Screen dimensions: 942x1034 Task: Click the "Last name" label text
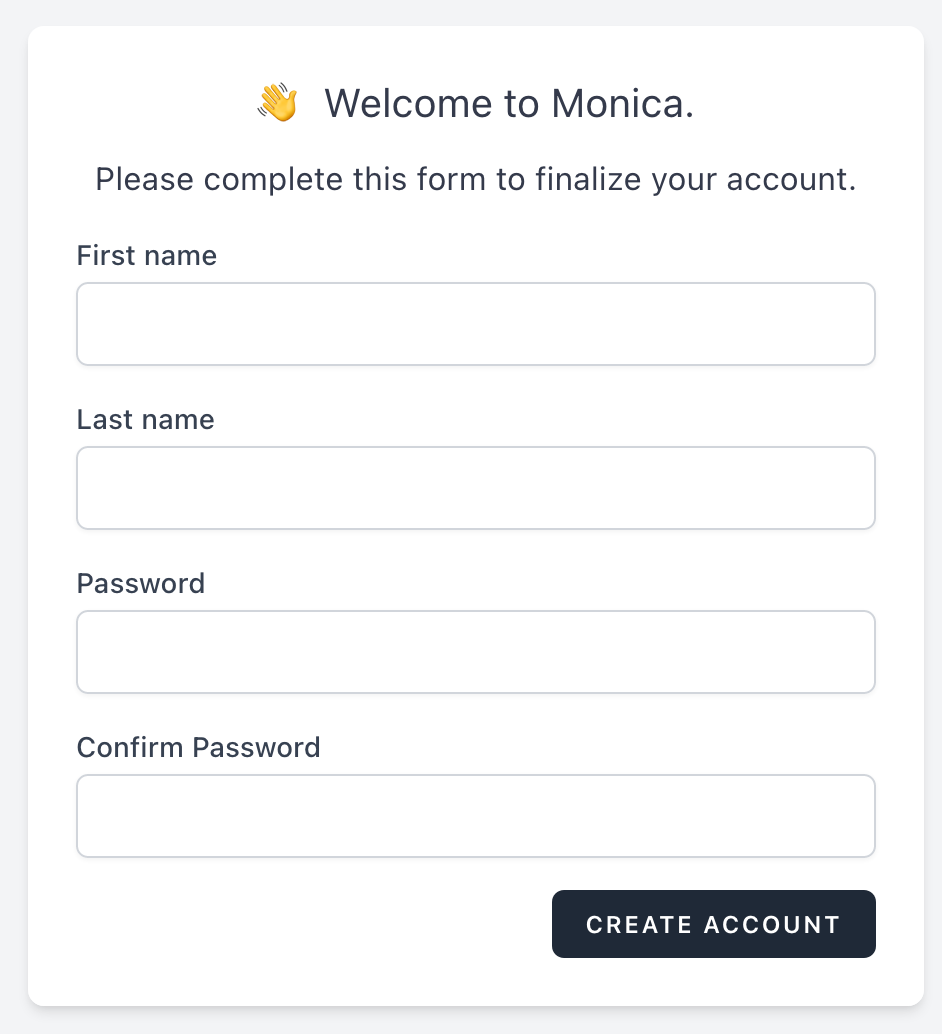click(146, 420)
